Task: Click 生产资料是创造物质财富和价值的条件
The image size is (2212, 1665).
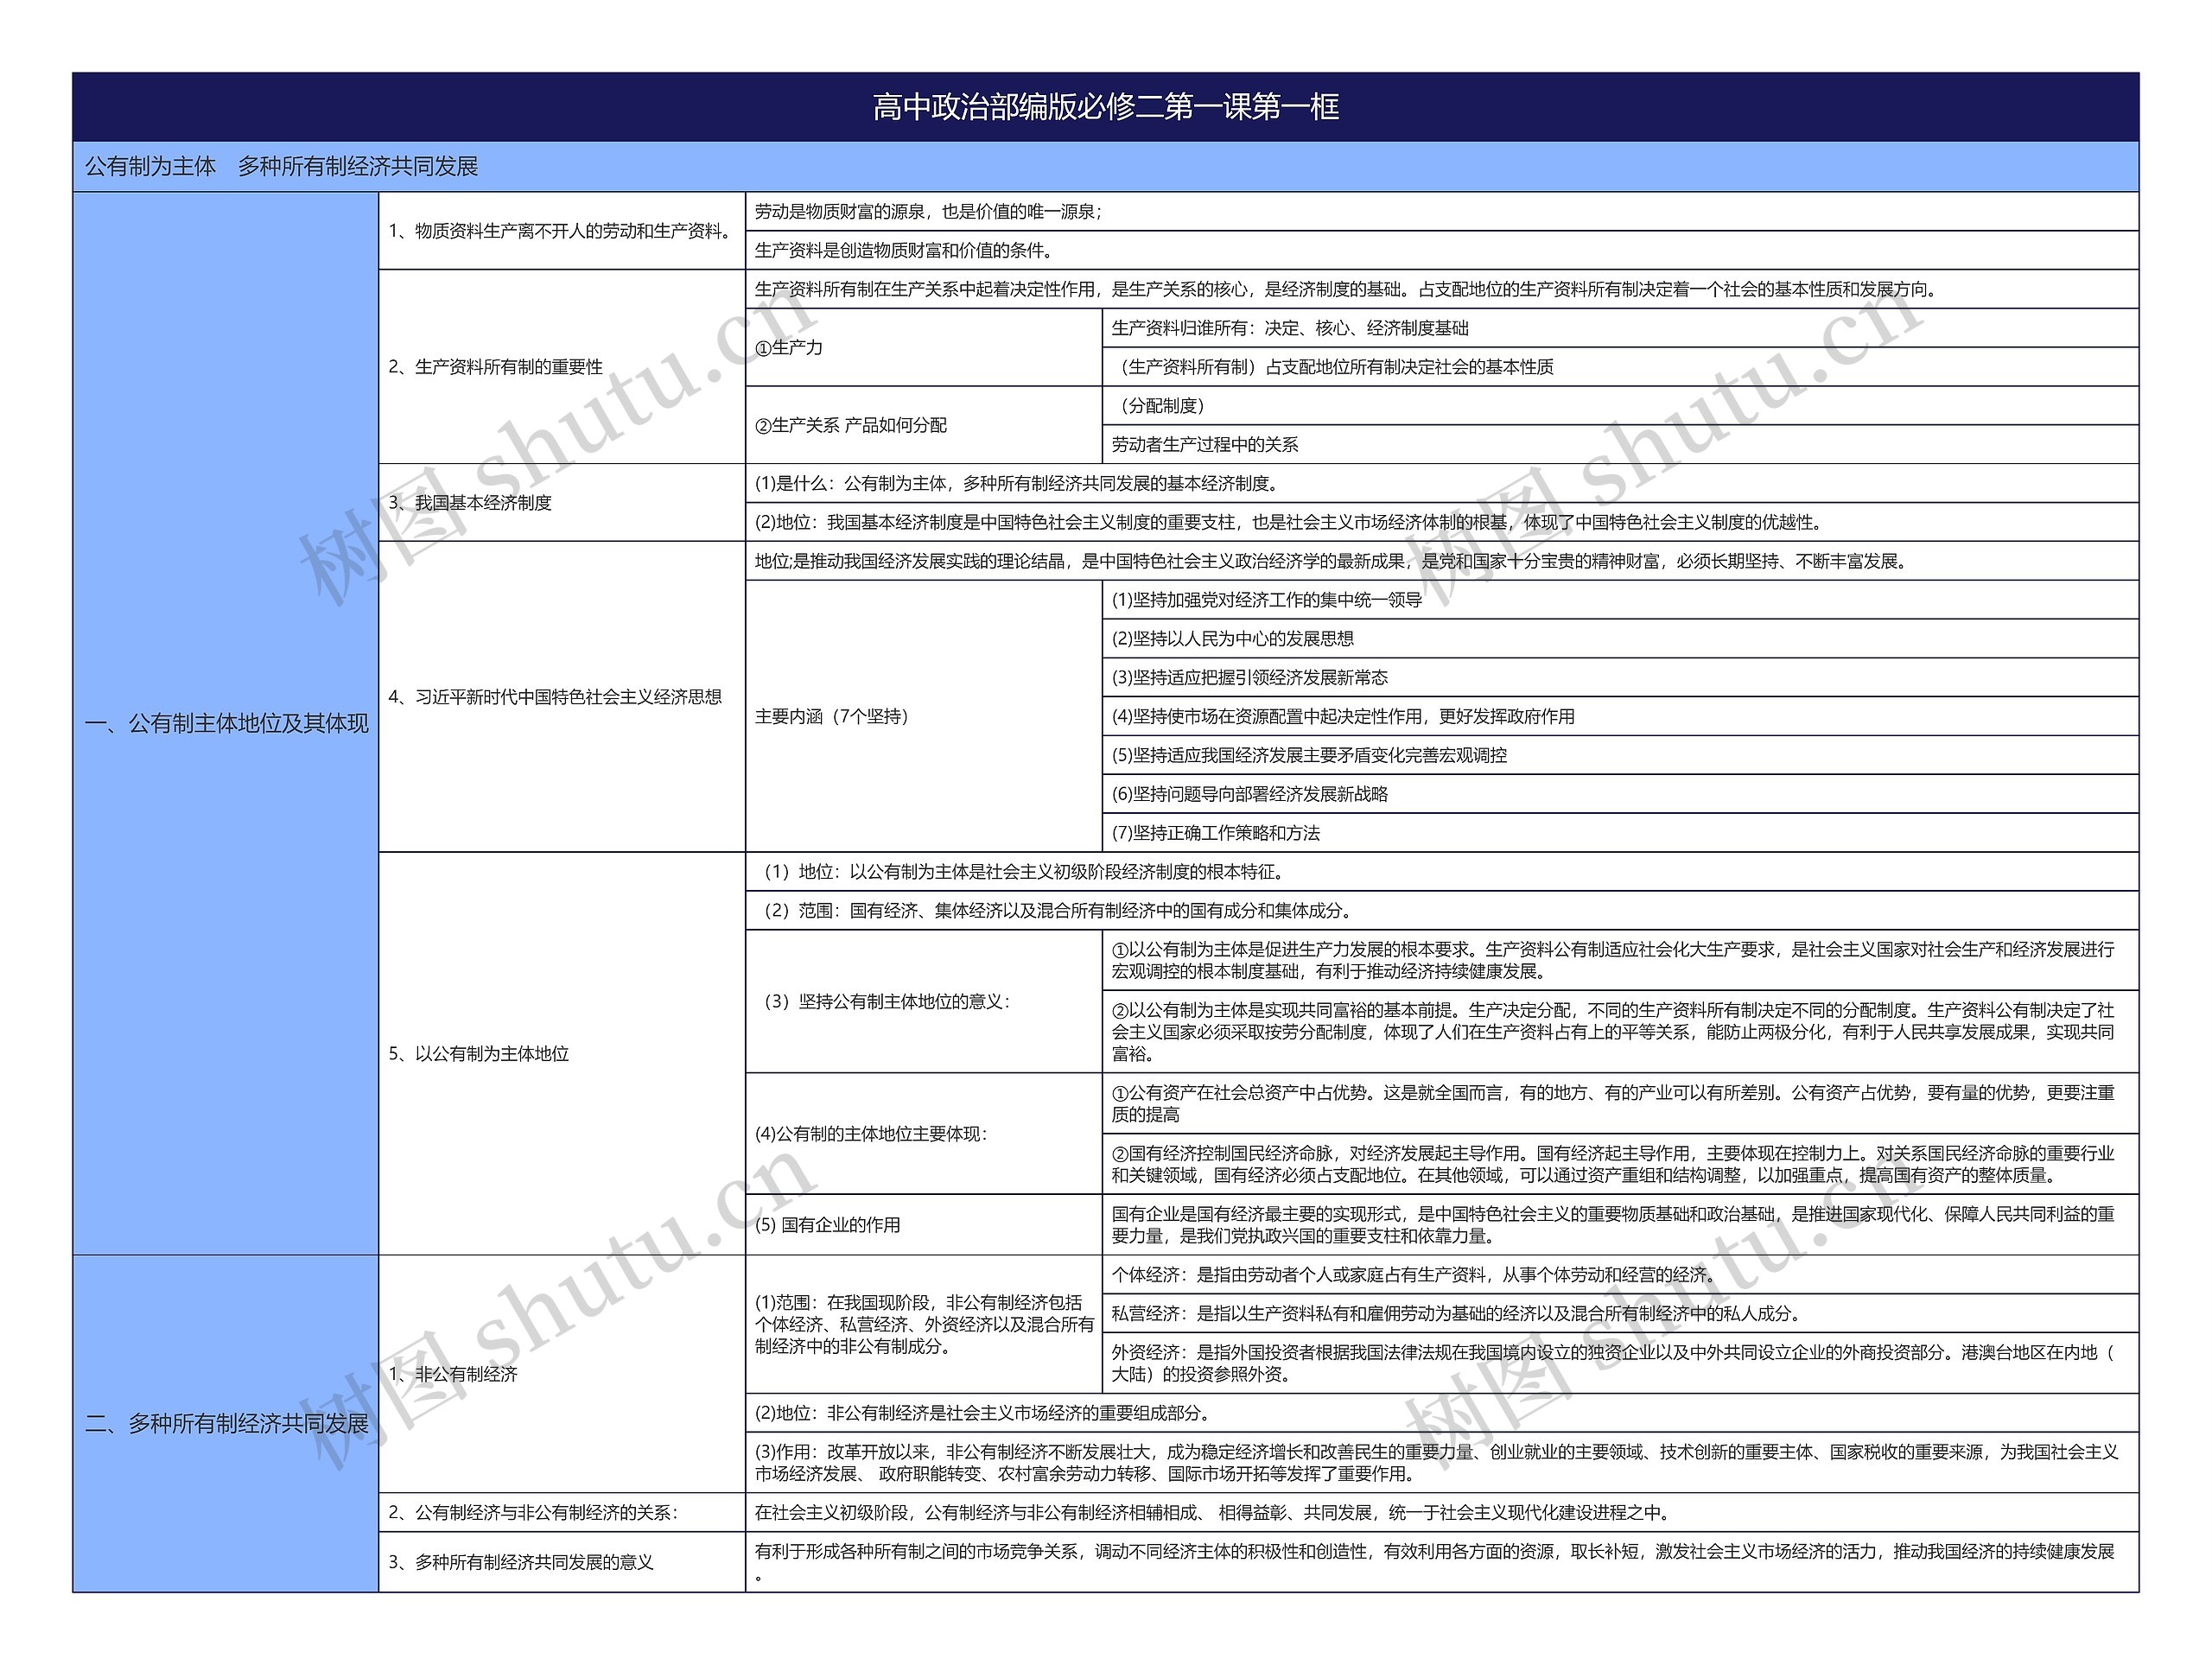Action: [x=1442, y=251]
